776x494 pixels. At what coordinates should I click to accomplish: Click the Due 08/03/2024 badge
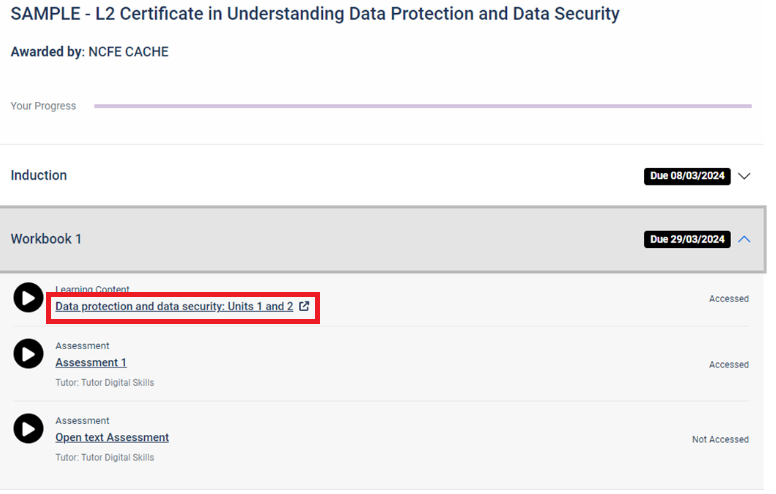687,176
